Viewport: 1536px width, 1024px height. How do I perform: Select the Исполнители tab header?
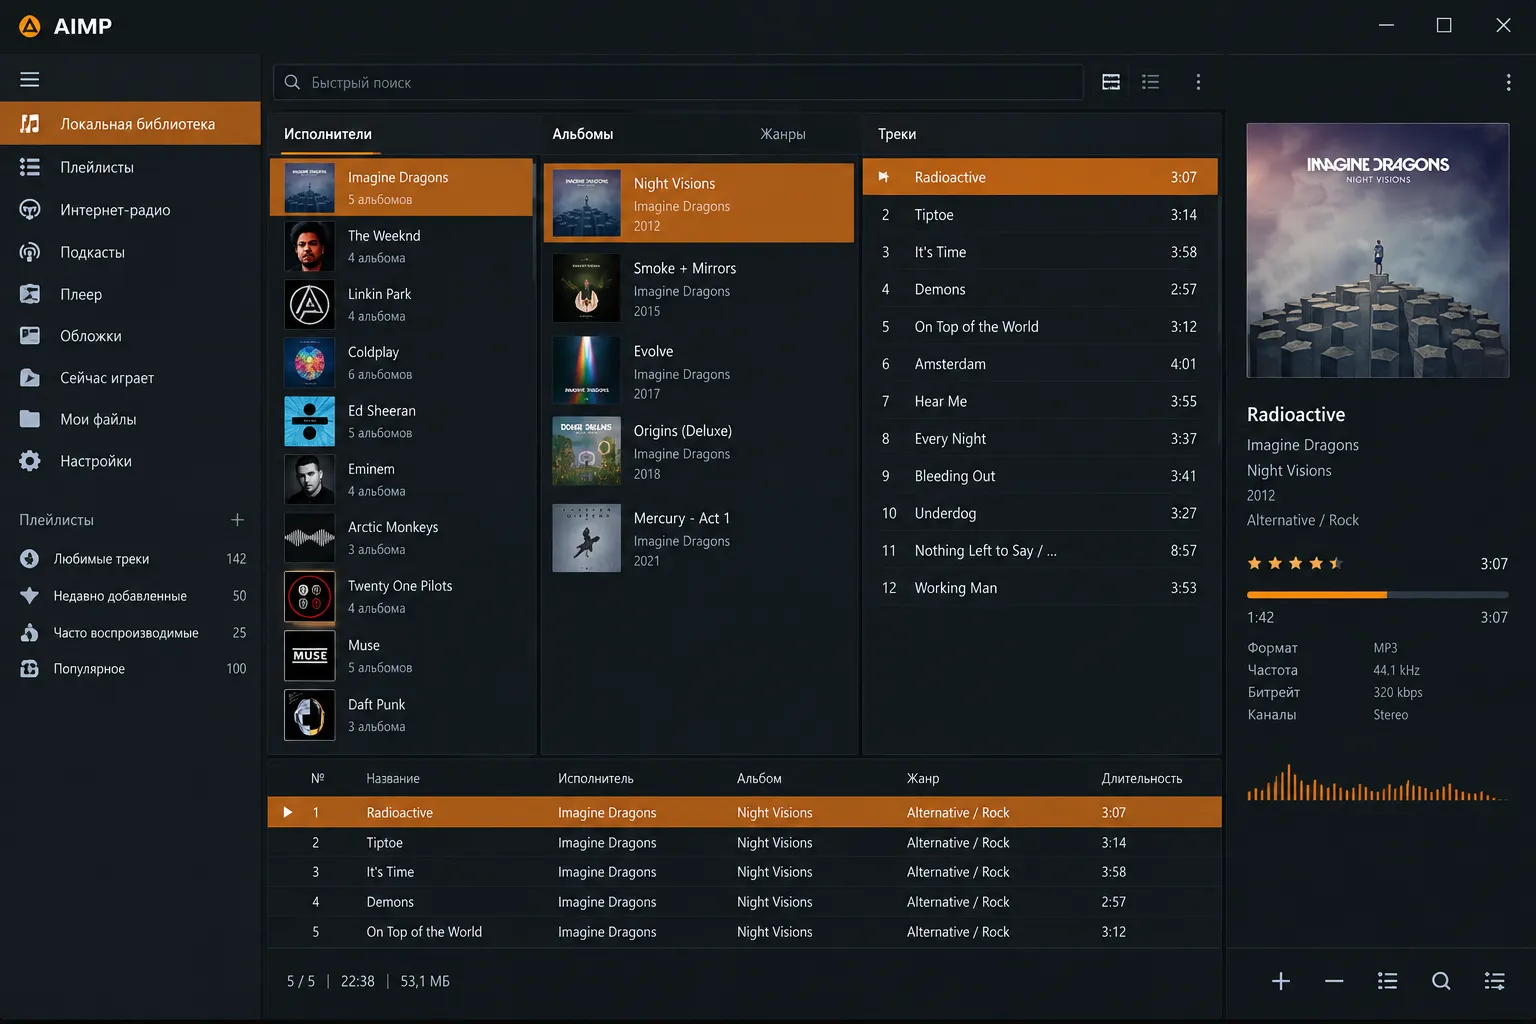[328, 134]
